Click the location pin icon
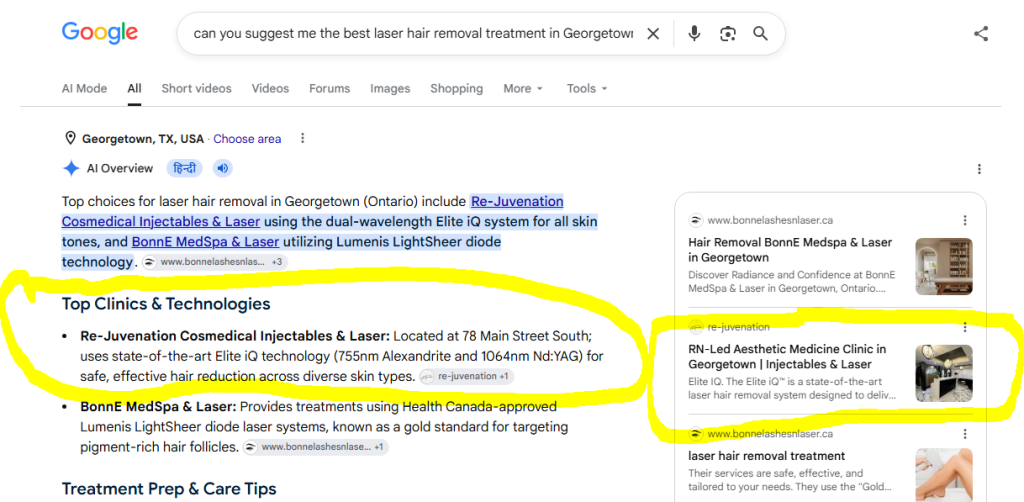This screenshot has width=1024, height=502. 70,138
